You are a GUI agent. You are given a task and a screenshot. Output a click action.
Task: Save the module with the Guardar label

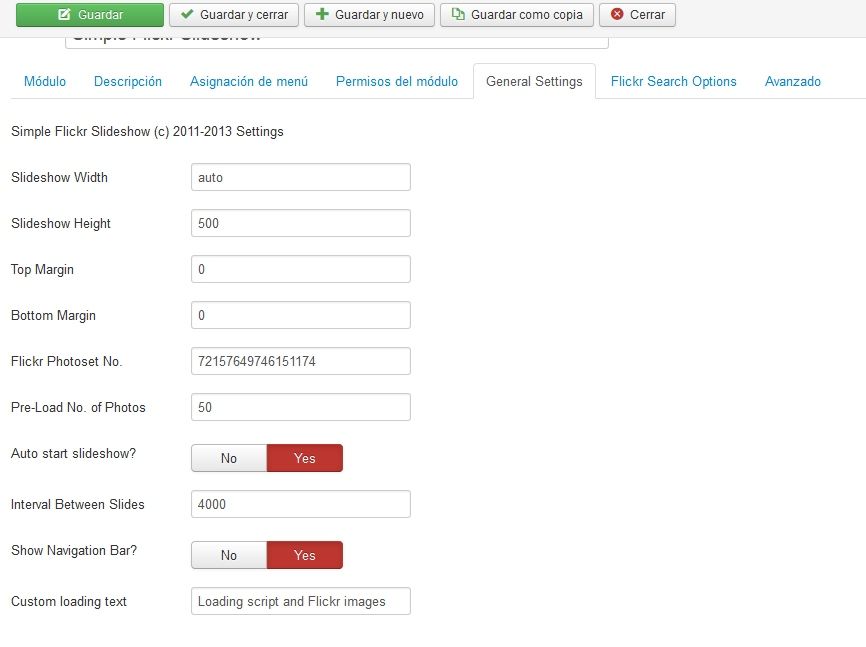pyautogui.click(x=101, y=15)
